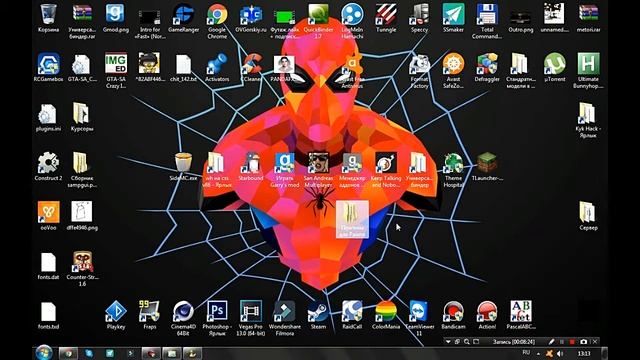Take a screenshot with recorder camera icon

click(584, 342)
